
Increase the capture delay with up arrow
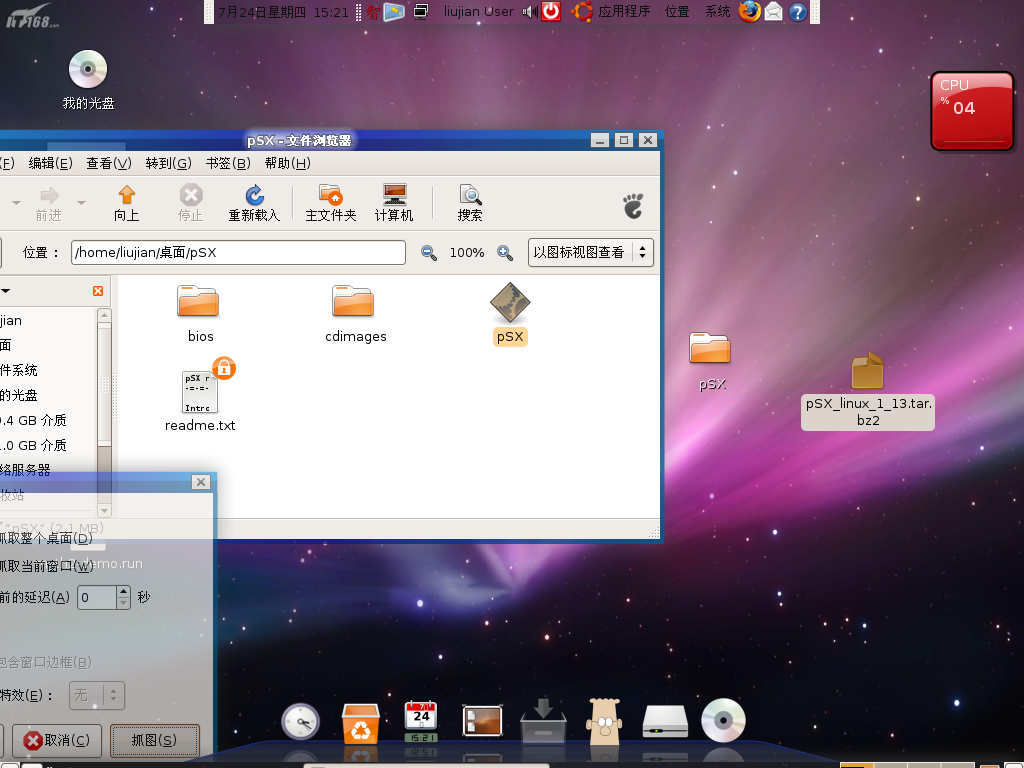[123, 591]
